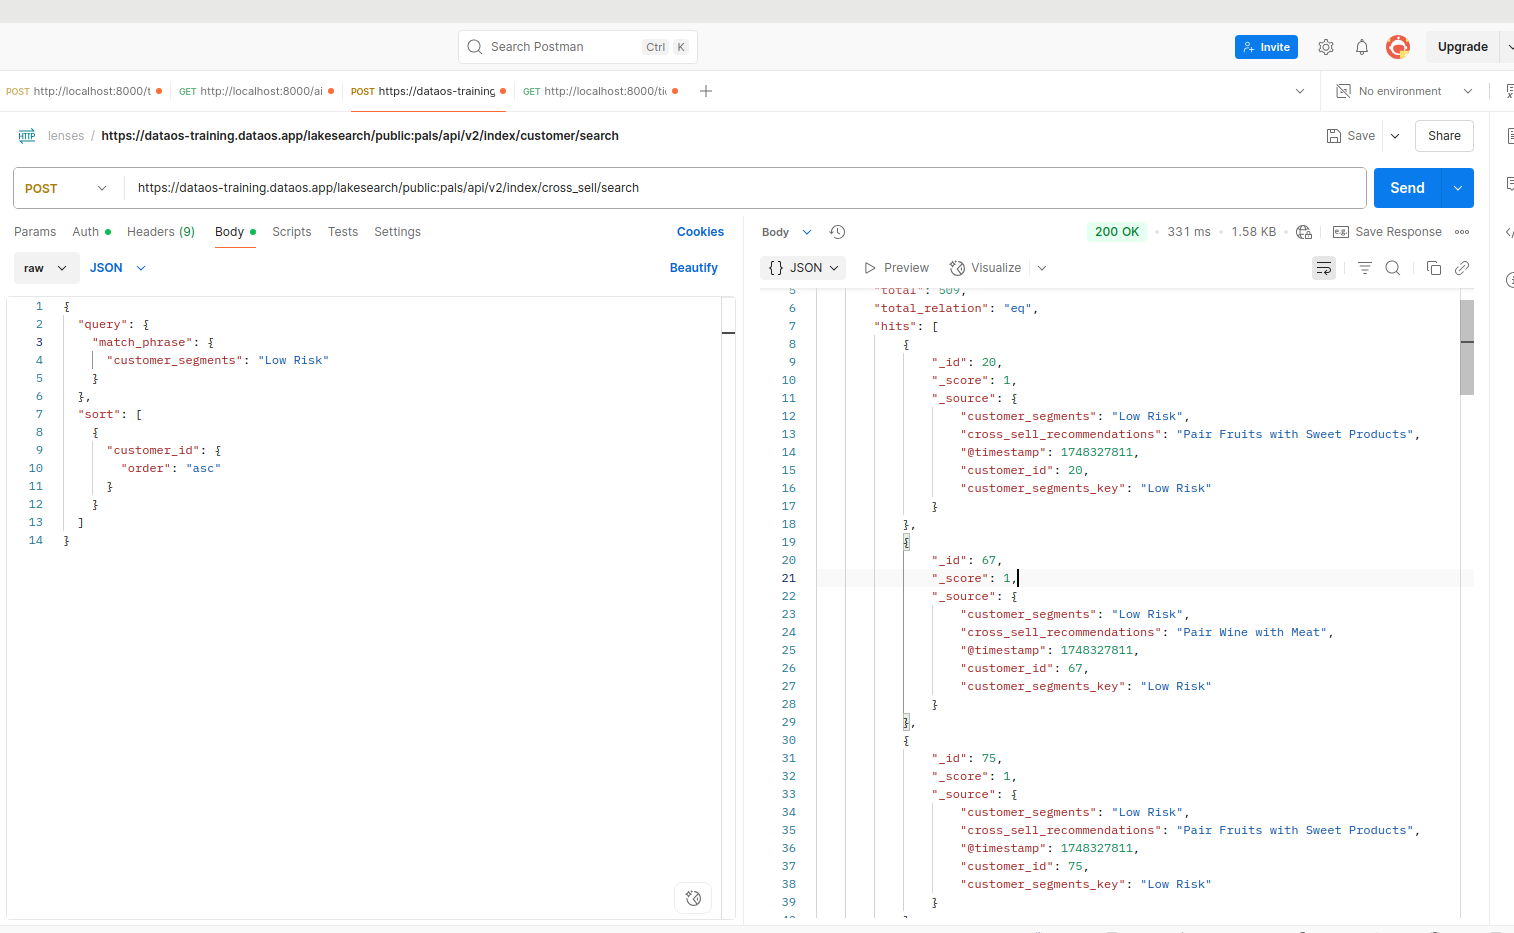Click the response vertical scrollbar thumb
The width and height of the screenshot is (1514, 933).
pos(1467,347)
